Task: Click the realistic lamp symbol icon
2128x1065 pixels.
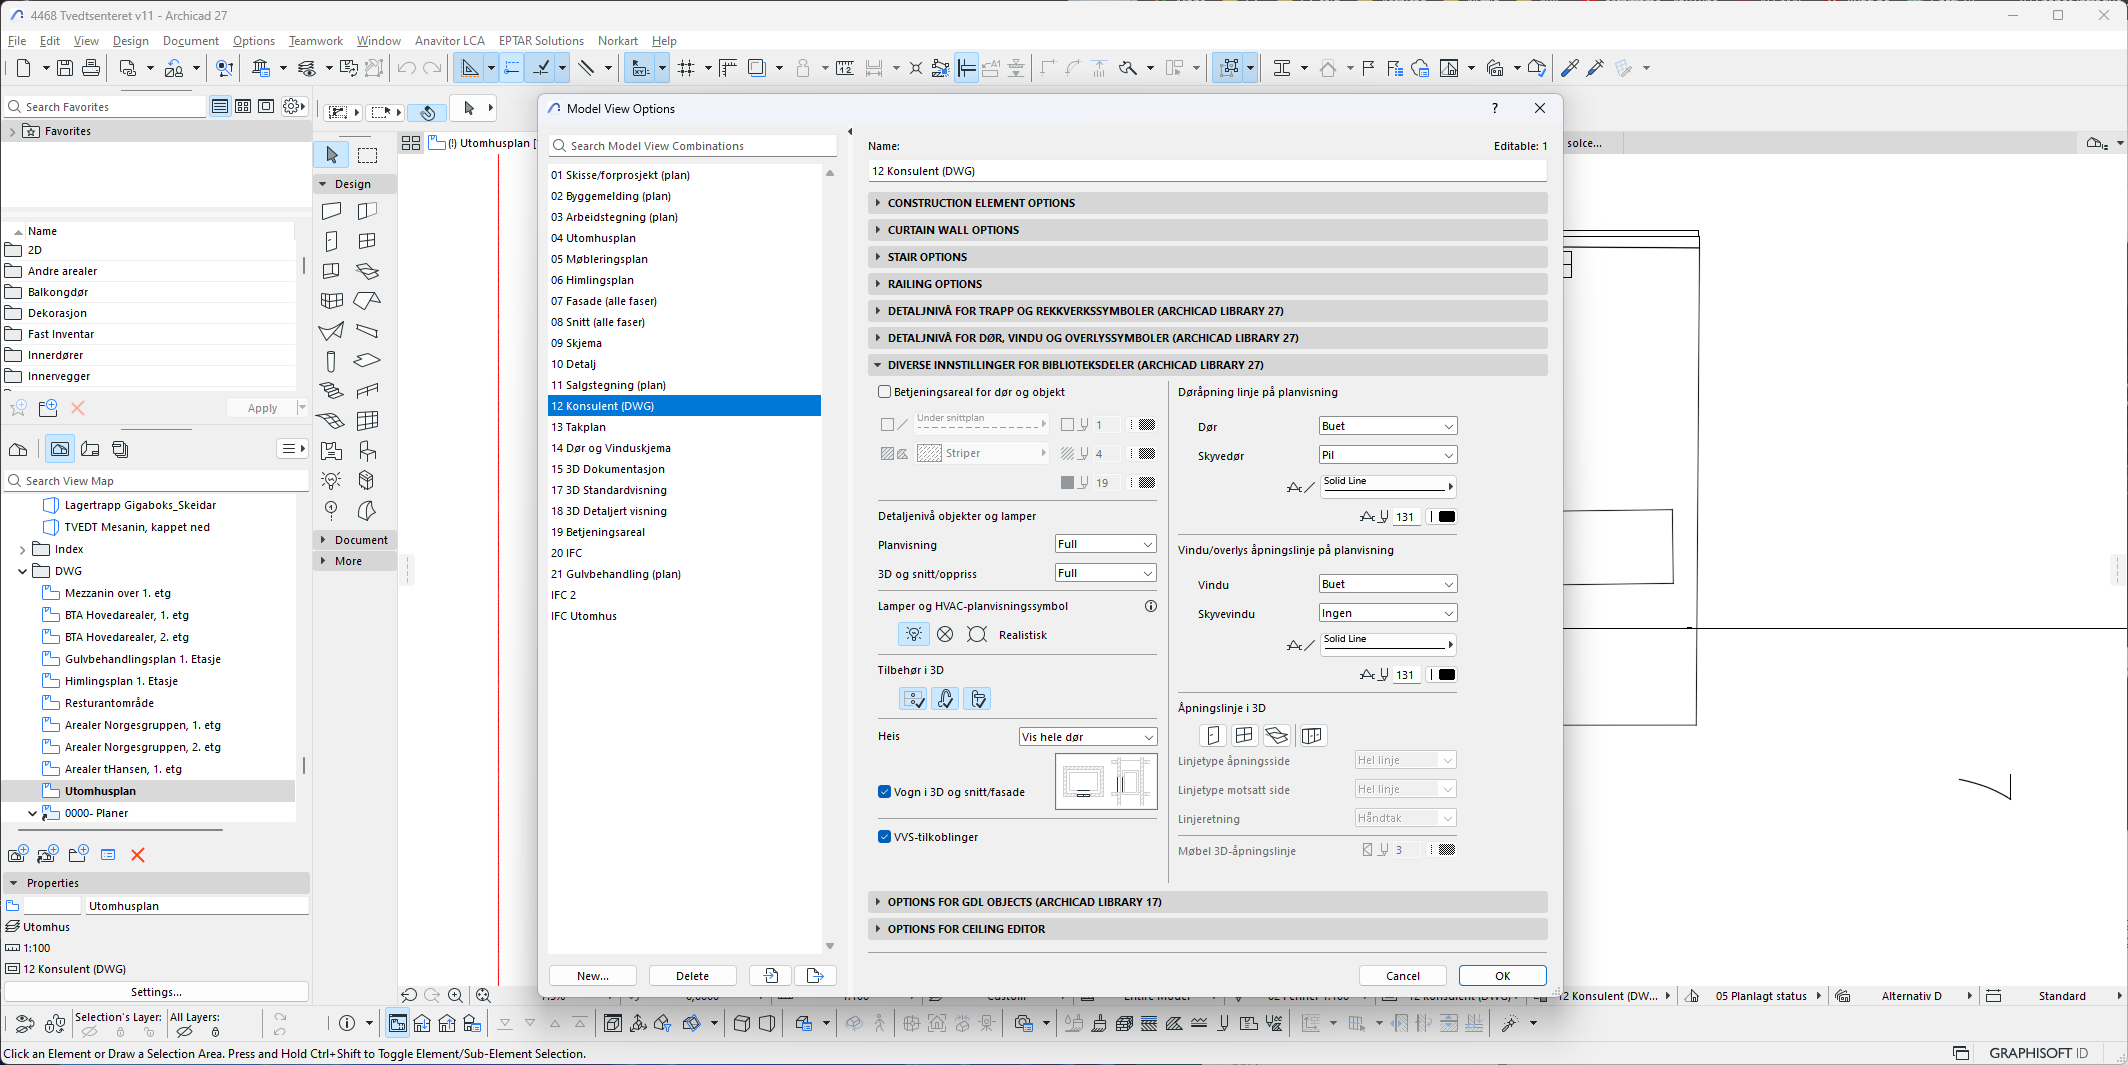Action: [x=913, y=635]
